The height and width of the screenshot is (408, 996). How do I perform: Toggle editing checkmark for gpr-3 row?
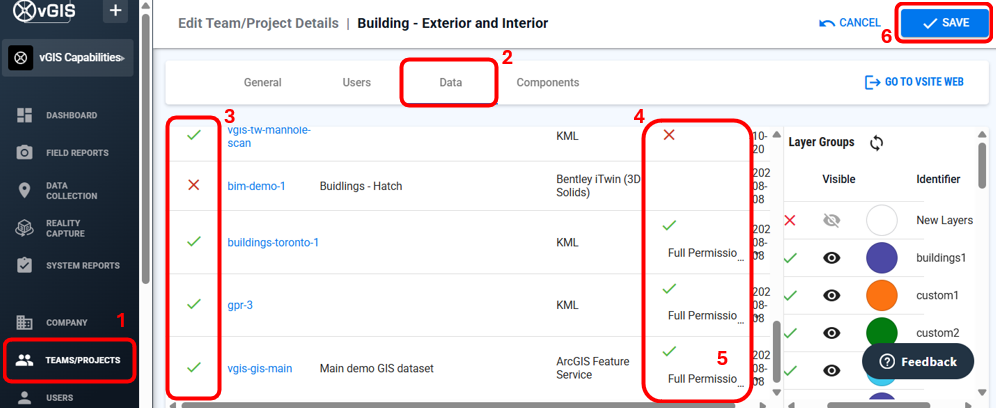(669, 289)
